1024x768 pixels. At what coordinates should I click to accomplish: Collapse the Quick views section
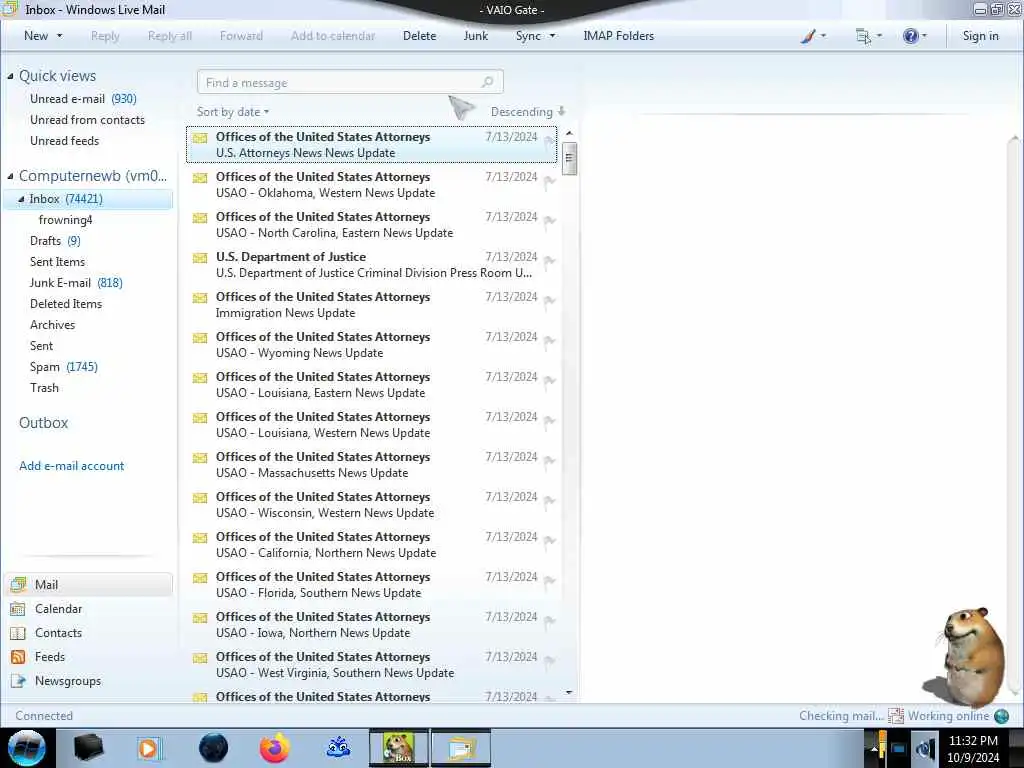click(x=10, y=76)
